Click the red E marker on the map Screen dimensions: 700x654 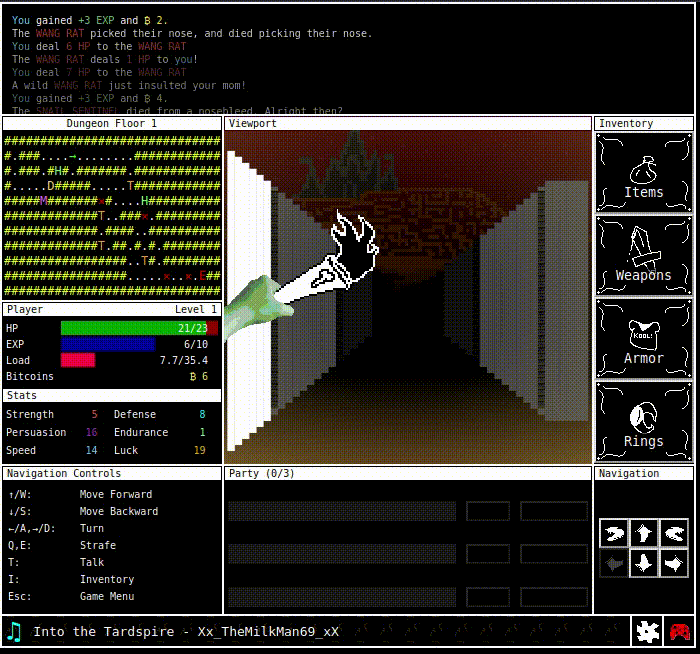(x=202, y=275)
